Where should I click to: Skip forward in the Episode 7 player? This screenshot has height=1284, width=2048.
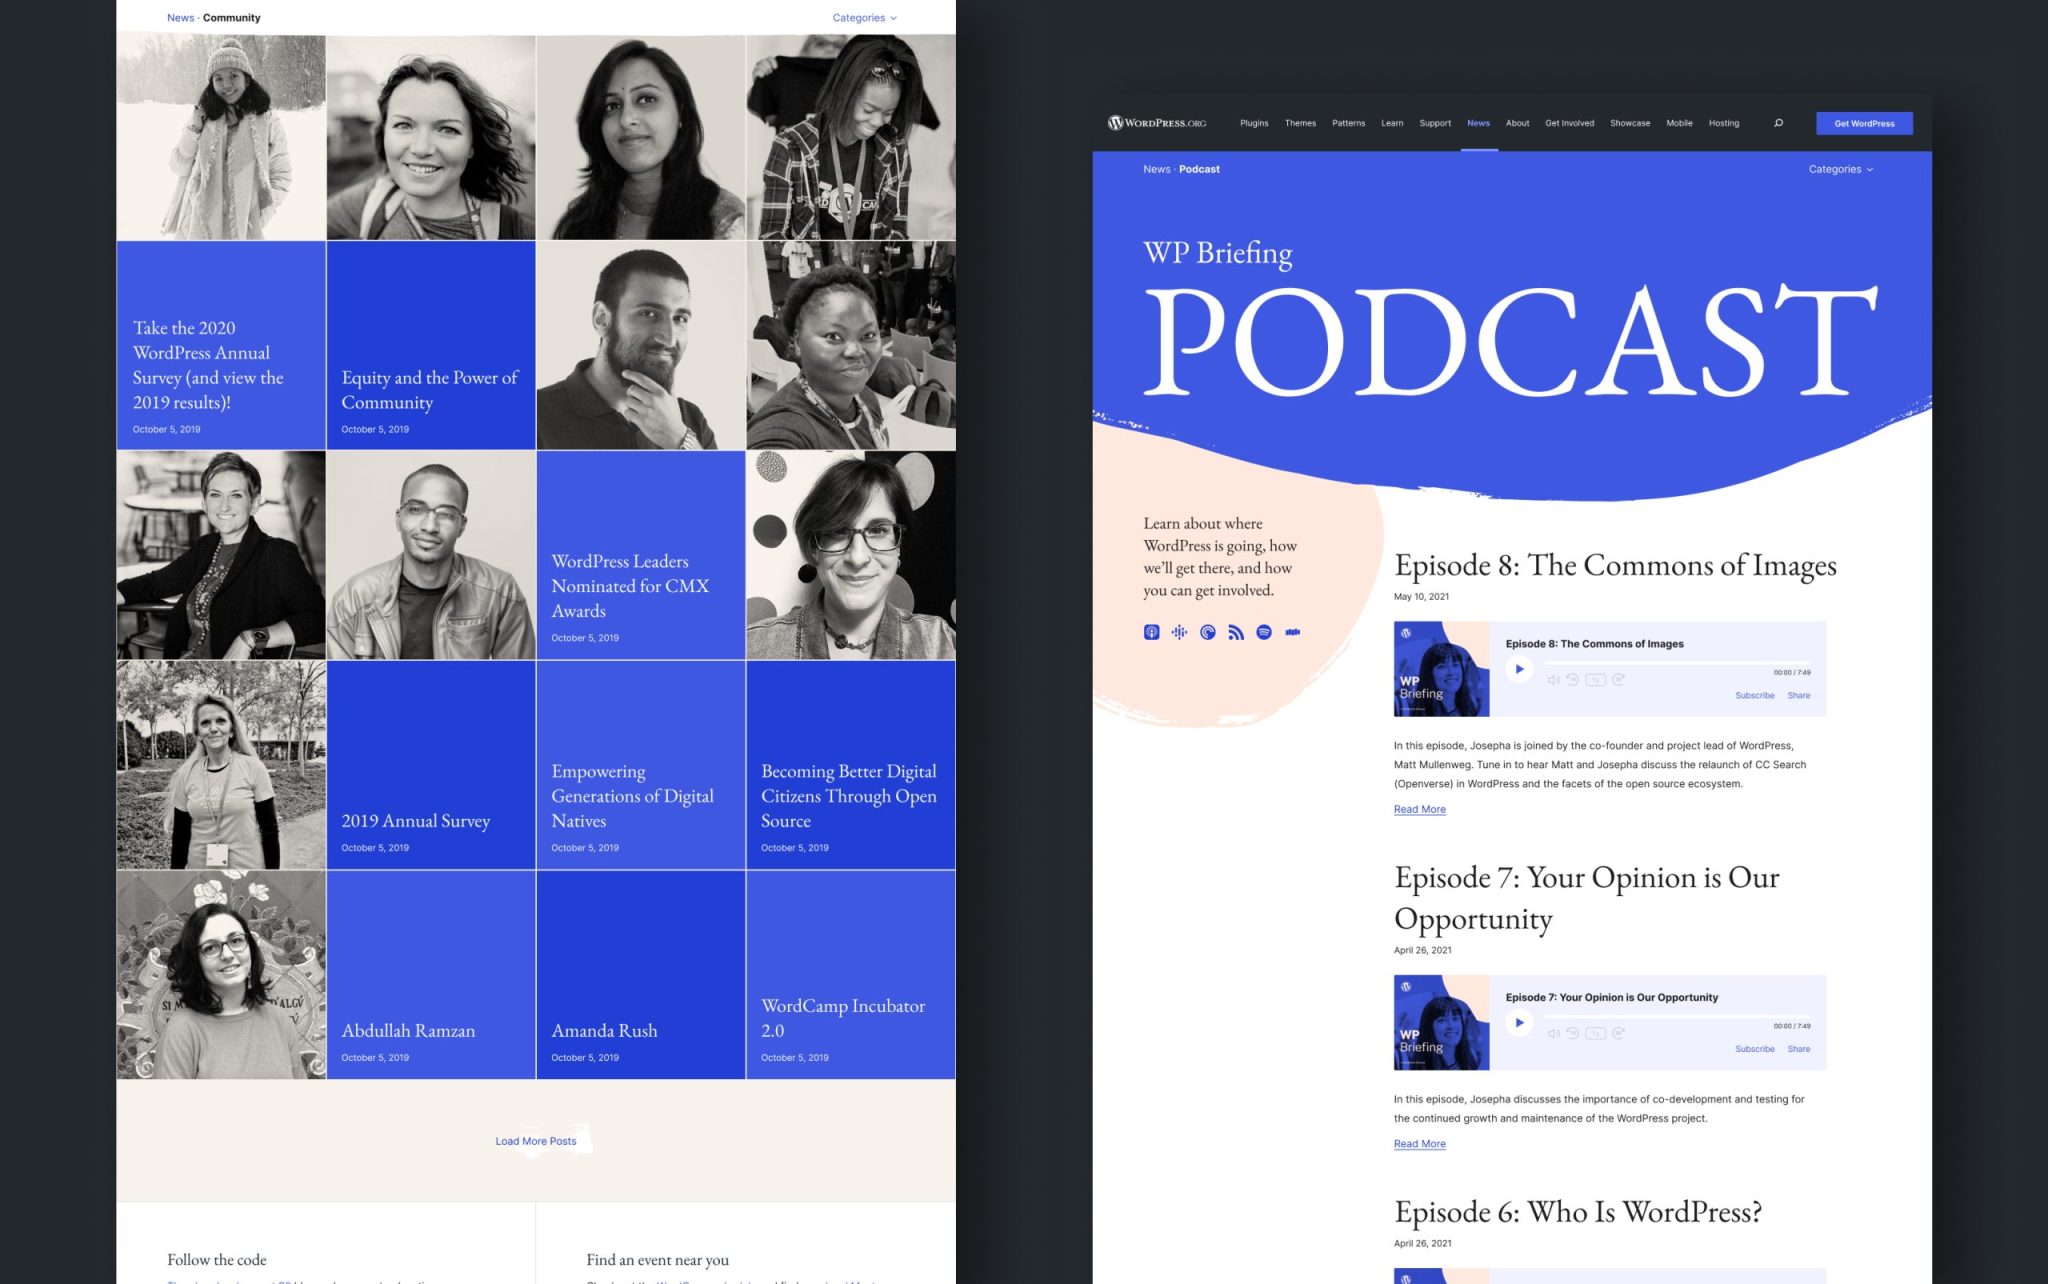(1618, 1033)
